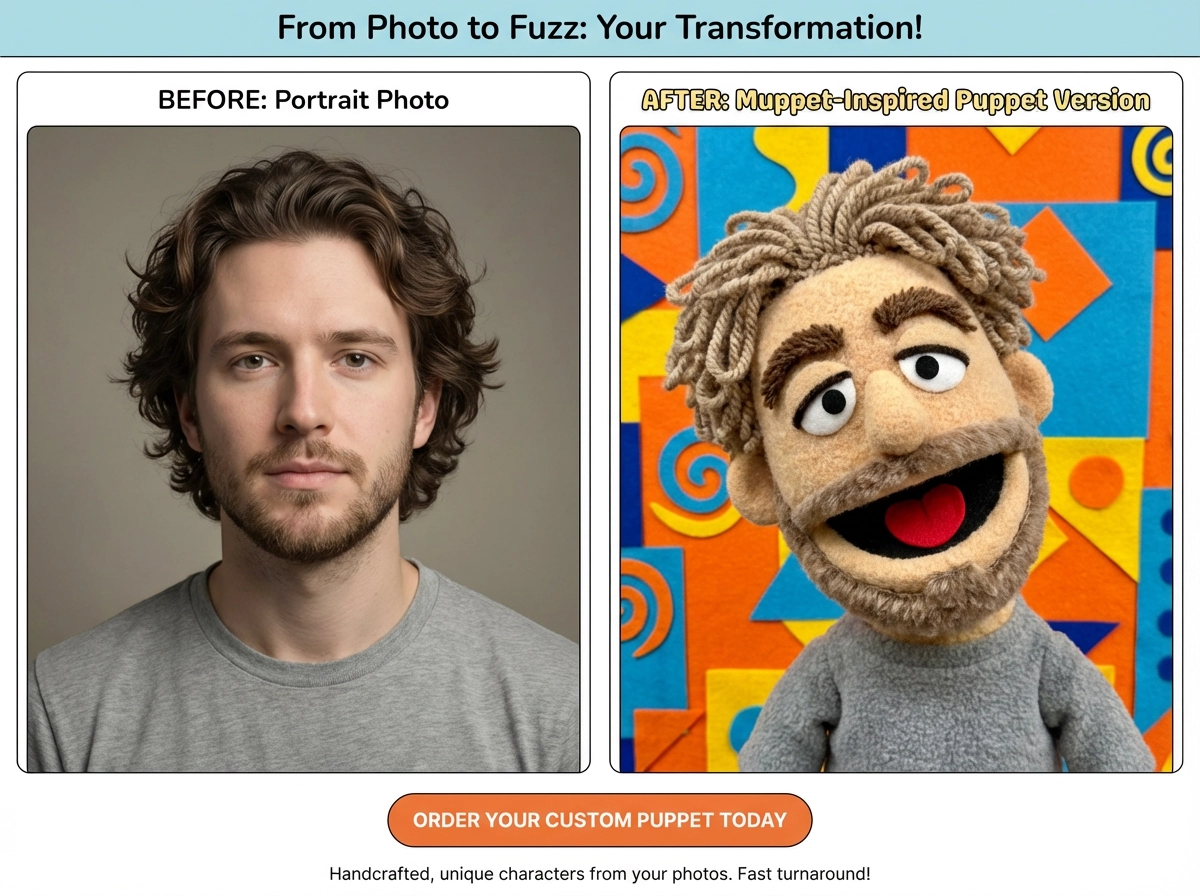Viewport: 1200px width, 896px height.
Task: Click the orange circle on yellow felt square
Action: tap(1096, 483)
